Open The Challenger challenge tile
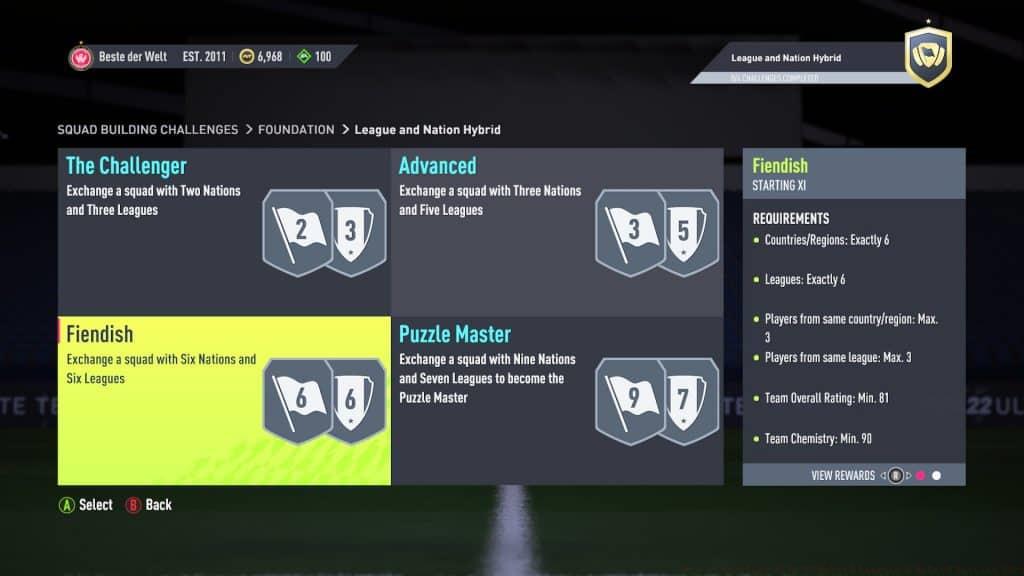1024x576 pixels. pos(225,232)
